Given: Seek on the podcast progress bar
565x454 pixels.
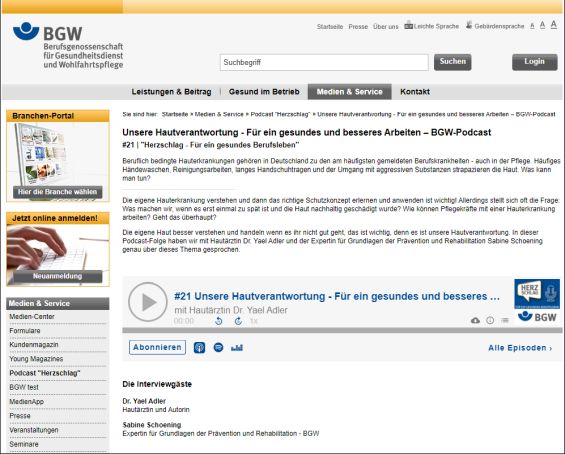Looking at the screenshot, I should click(x=342, y=330).
